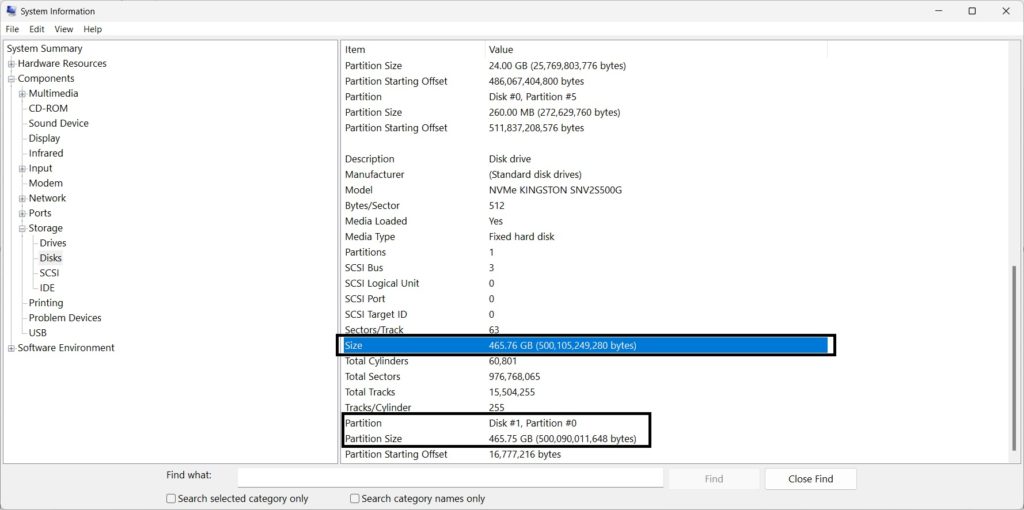This screenshot has height=510, width=1024.
Task: Select Drives under Storage
Action: 53,244
